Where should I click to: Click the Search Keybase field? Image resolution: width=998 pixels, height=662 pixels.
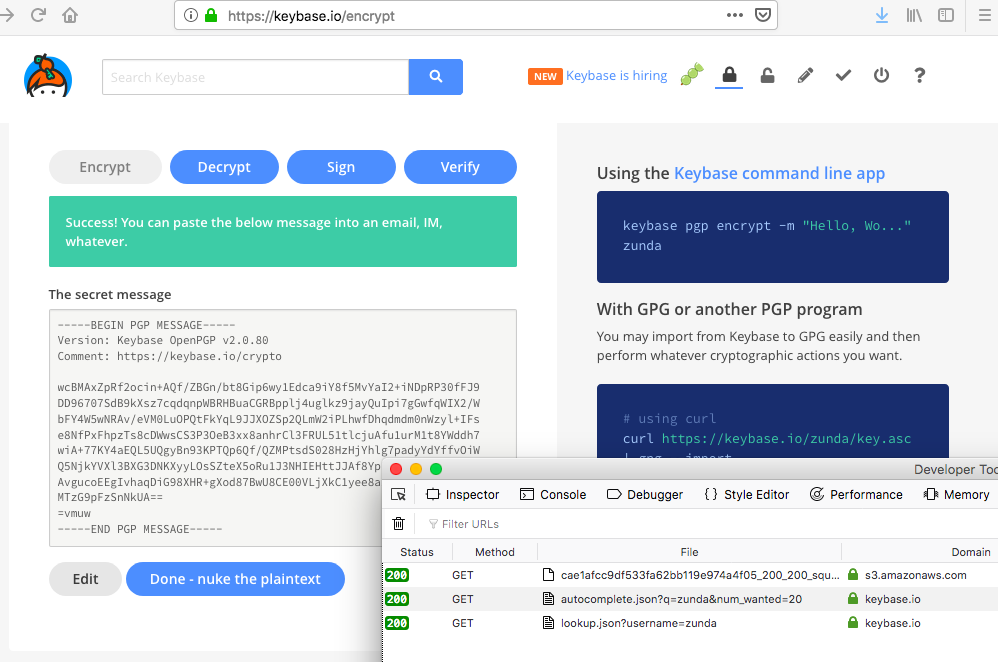[x=255, y=77]
